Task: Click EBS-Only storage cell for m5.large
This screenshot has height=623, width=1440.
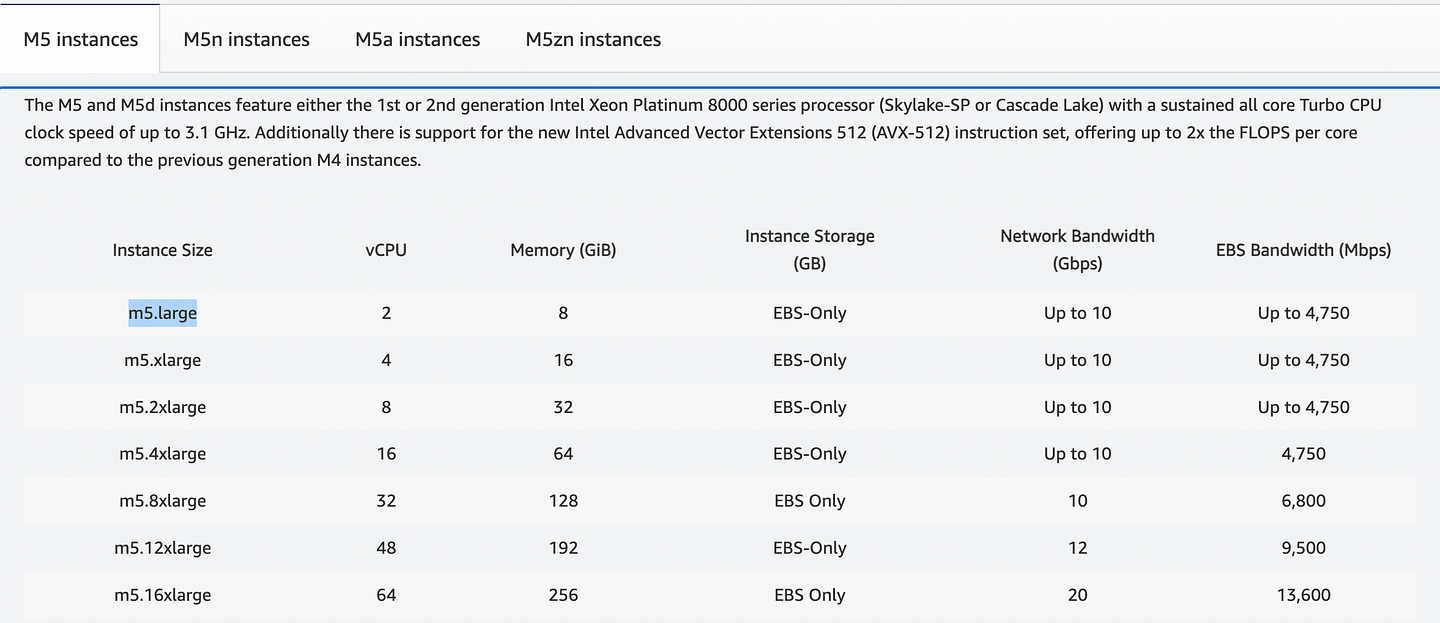Action: (809, 313)
